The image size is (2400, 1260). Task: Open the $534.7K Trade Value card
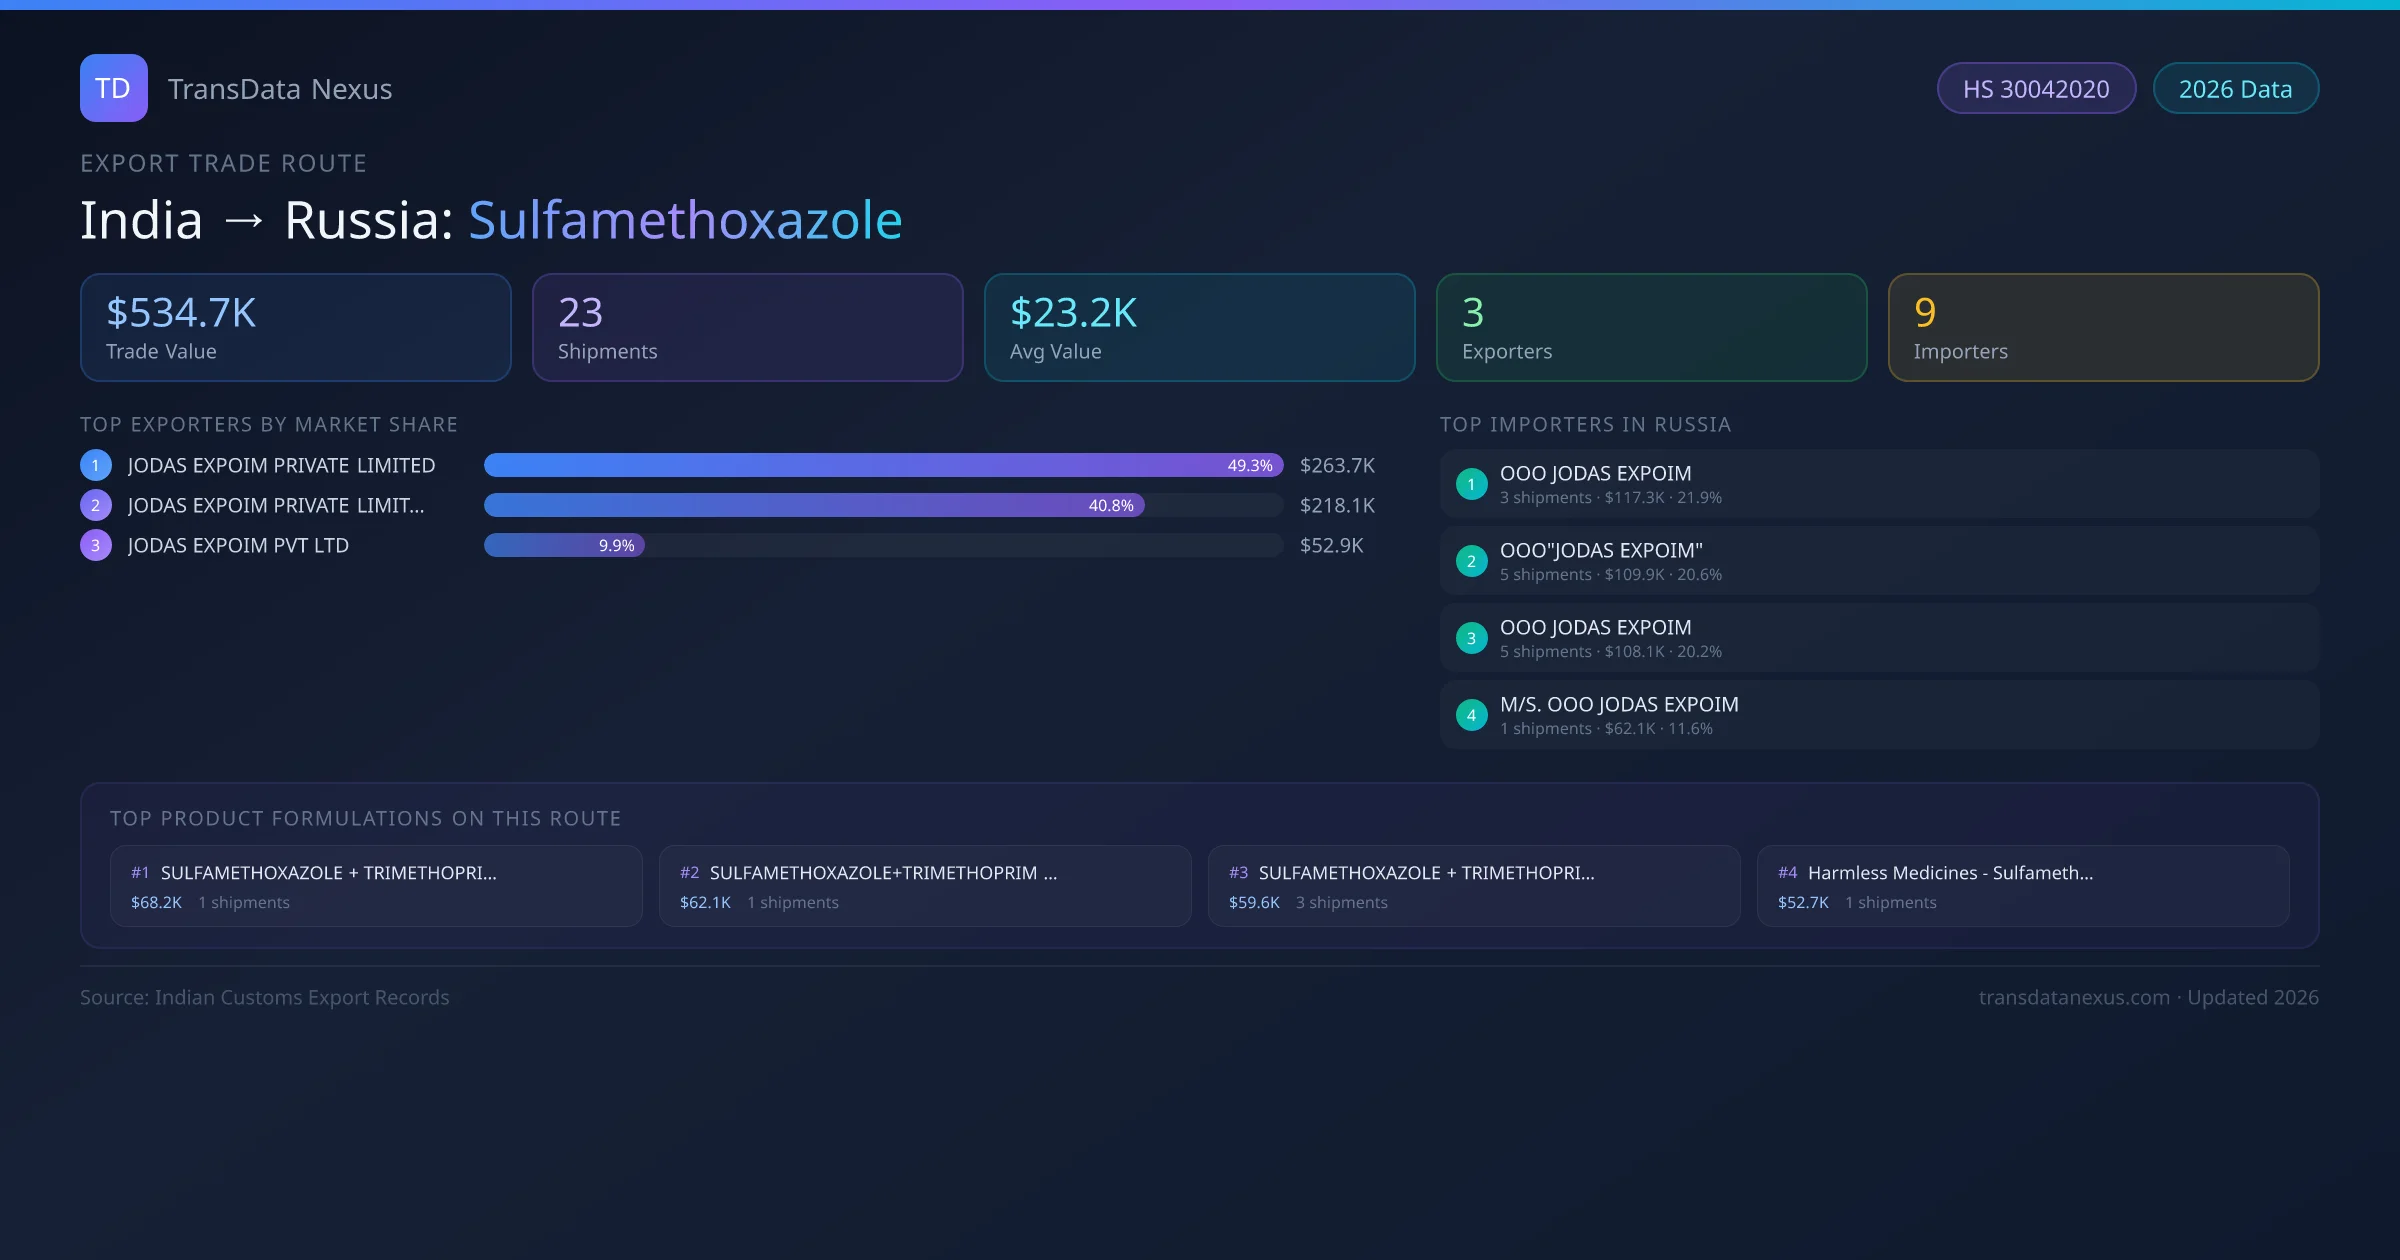[295, 327]
